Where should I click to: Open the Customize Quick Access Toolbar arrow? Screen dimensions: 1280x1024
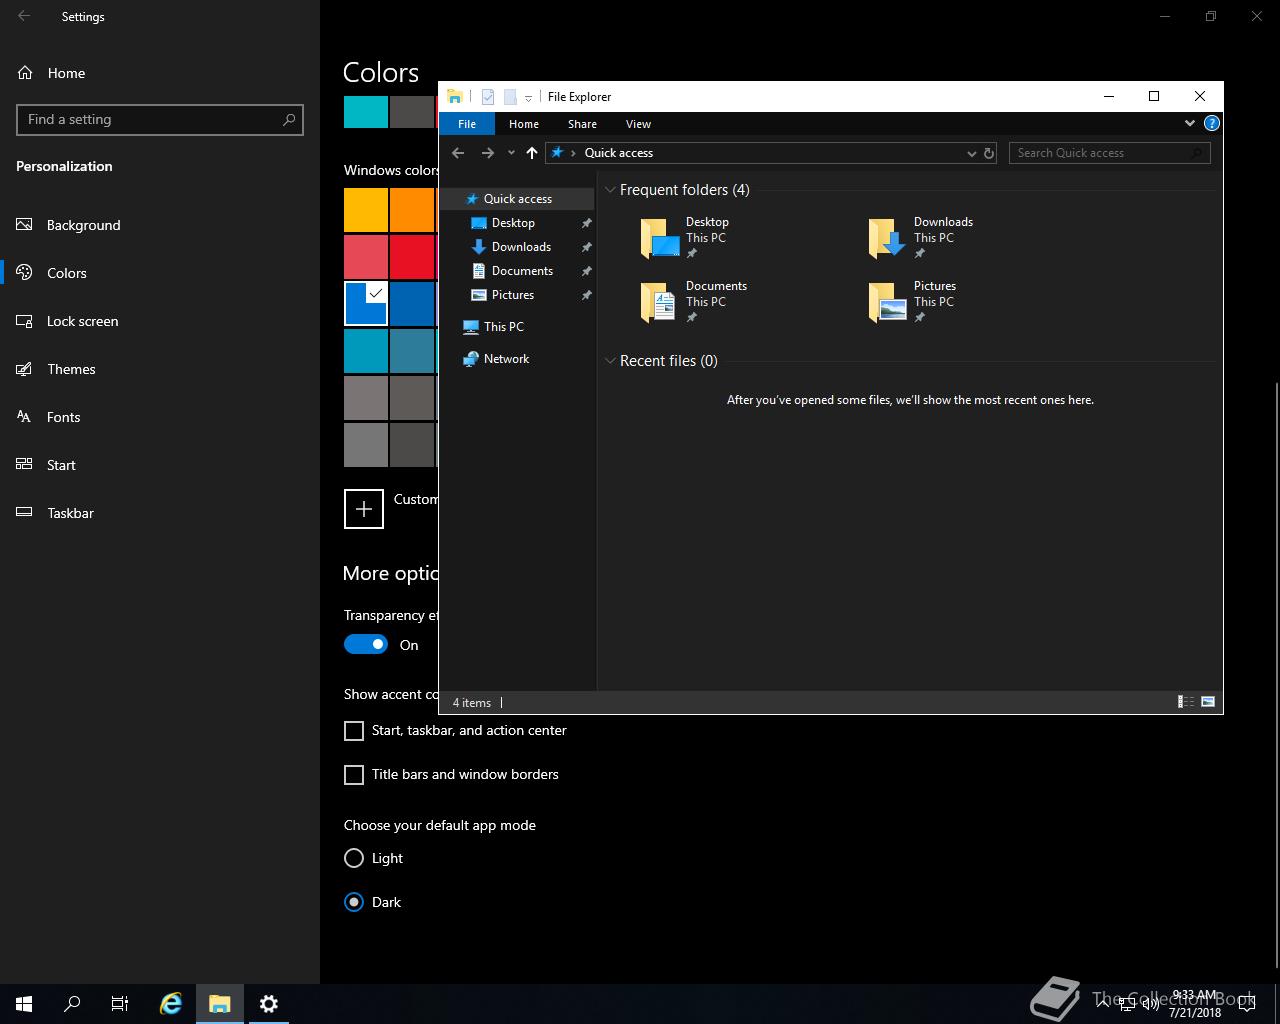point(528,98)
